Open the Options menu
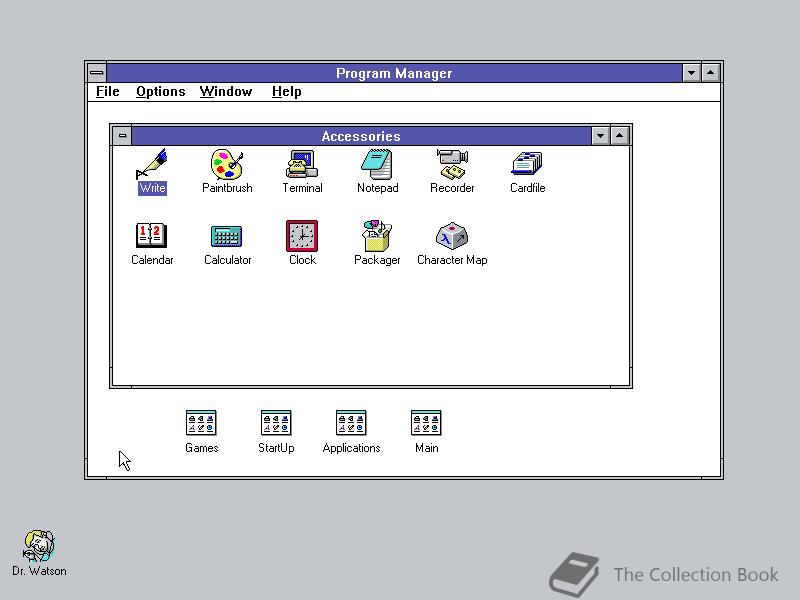Image resolution: width=800 pixels, height=600 pixels. point(160,92)
